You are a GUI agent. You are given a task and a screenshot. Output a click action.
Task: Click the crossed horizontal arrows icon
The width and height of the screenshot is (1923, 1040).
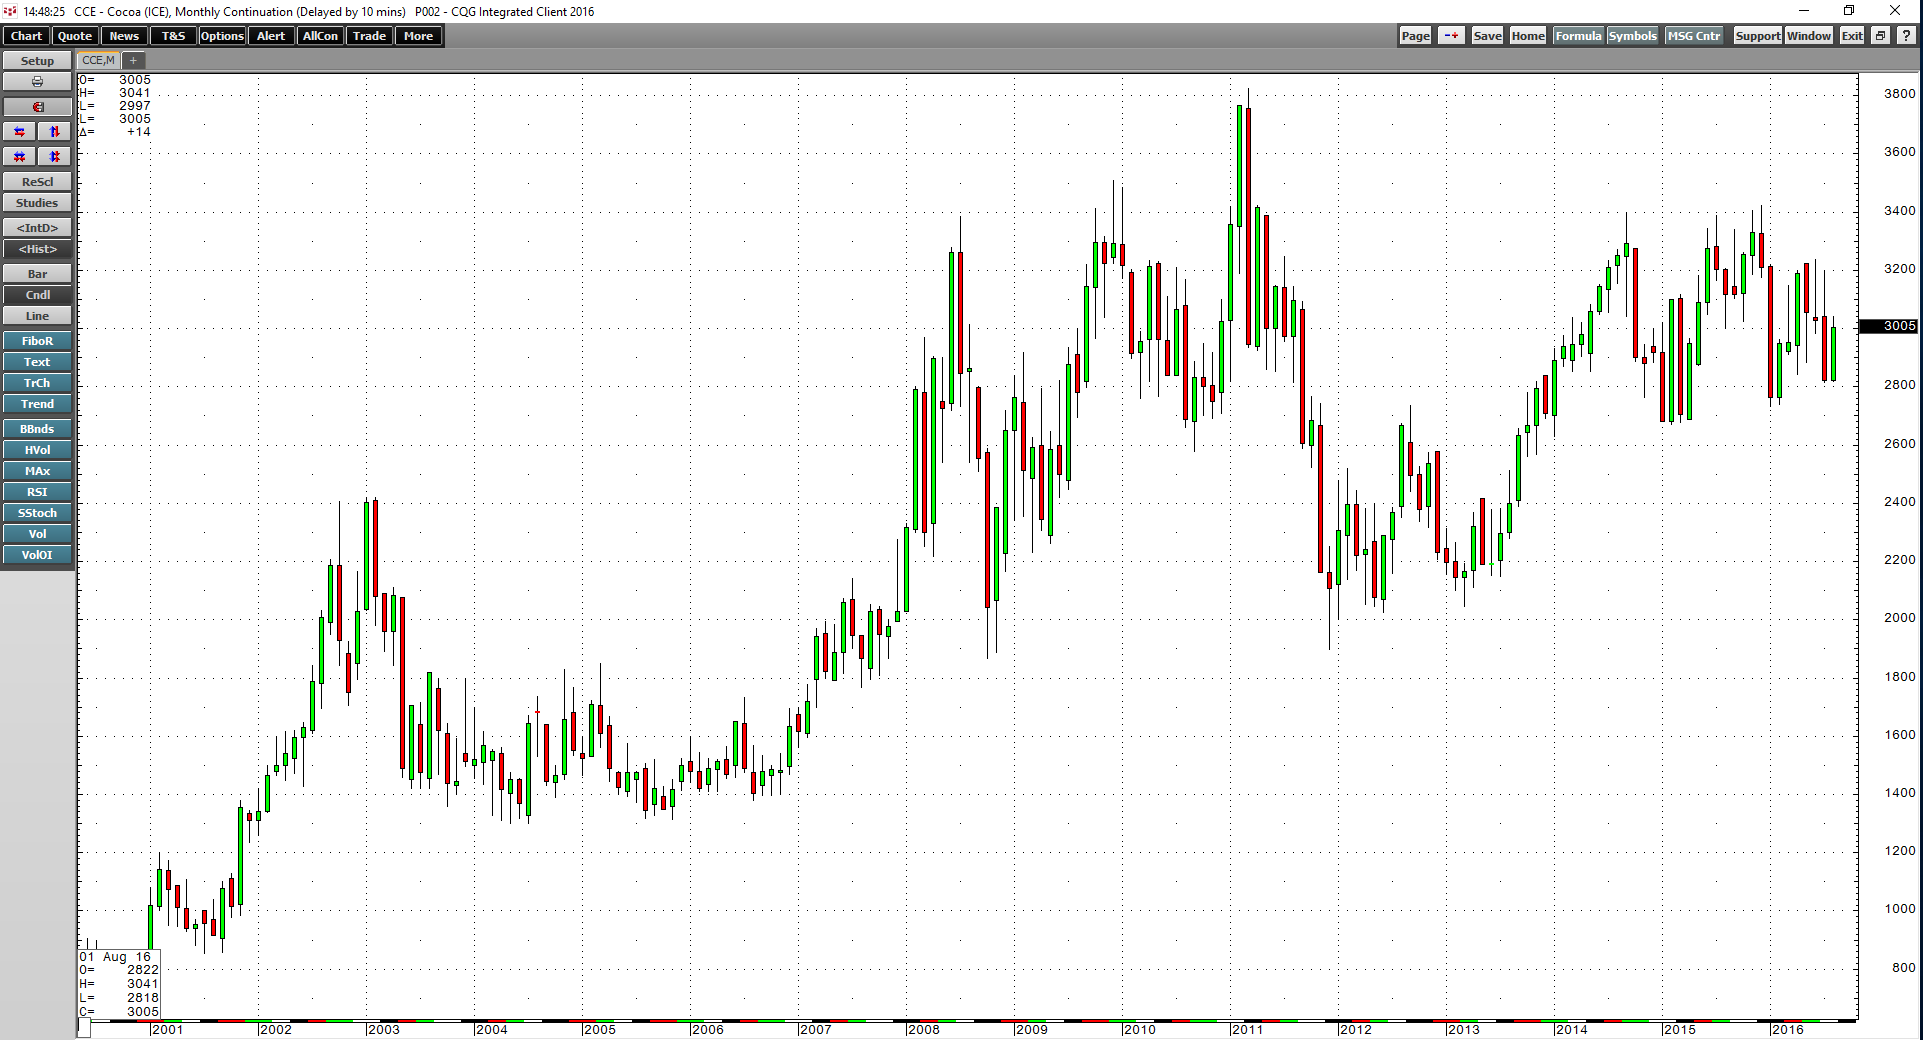pyautogui.click(x=20, y=157)
